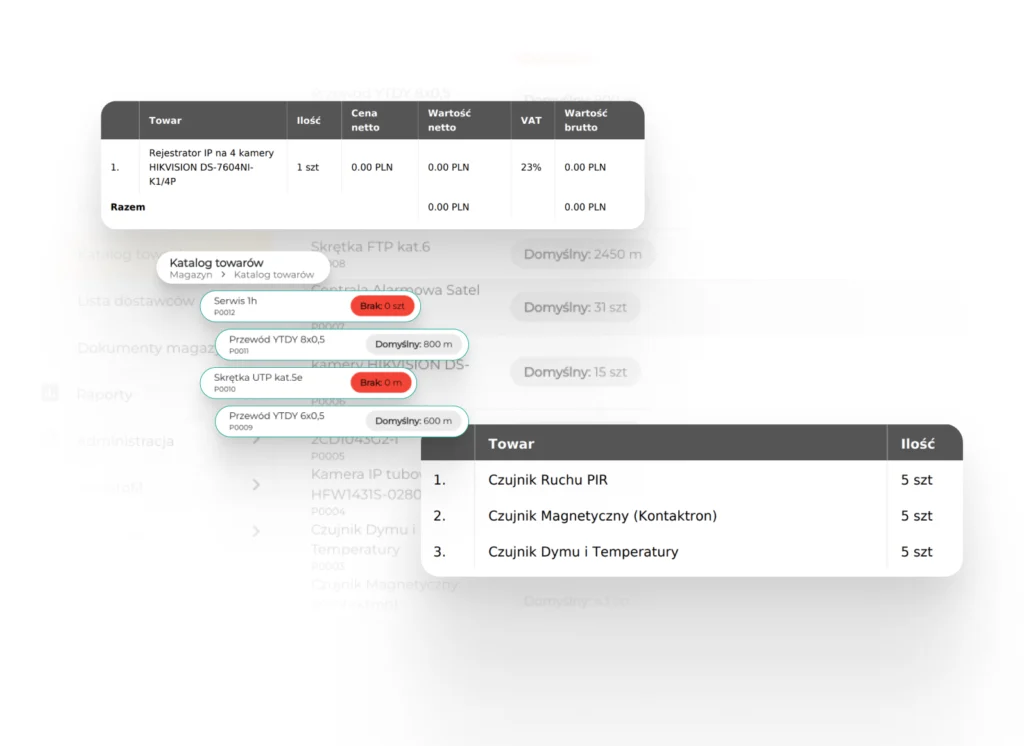Click the Domyślny: 600 m stock badge
Image resolution: width=1024 pixels, height=746 pixels.
414,421
